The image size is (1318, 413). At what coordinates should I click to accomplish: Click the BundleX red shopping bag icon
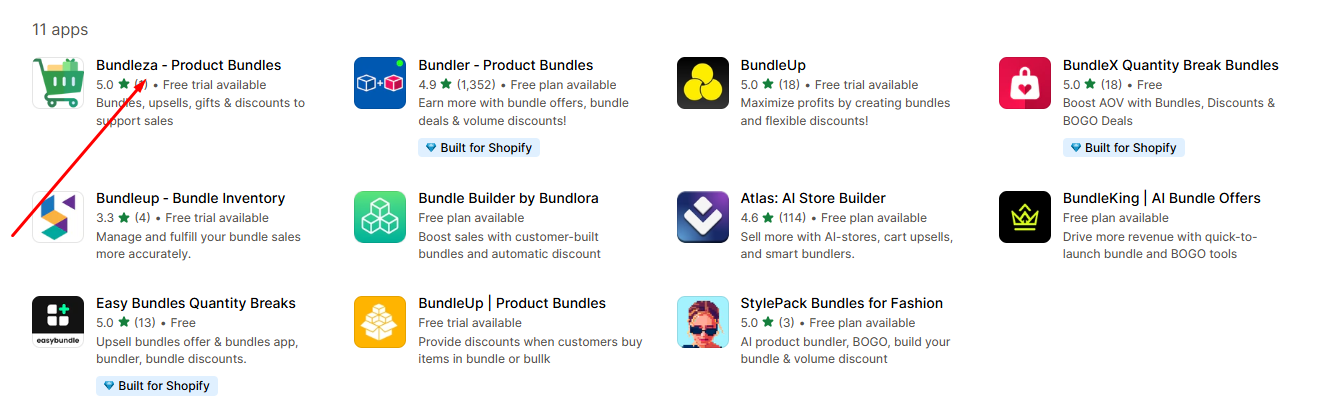[x=1025, y=83]
